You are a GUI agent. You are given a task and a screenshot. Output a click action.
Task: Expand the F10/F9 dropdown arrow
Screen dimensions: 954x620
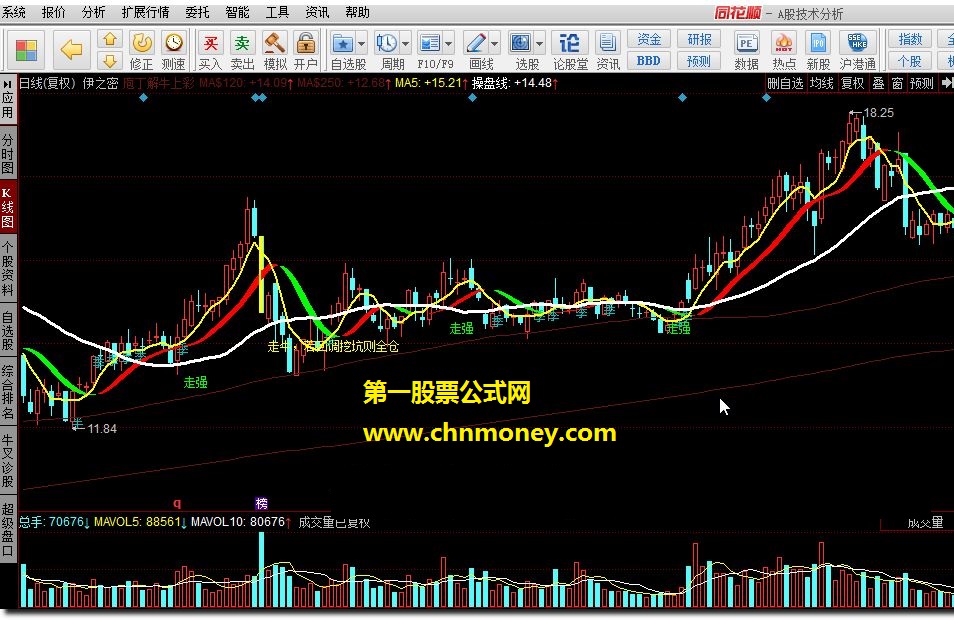[449, 44]
